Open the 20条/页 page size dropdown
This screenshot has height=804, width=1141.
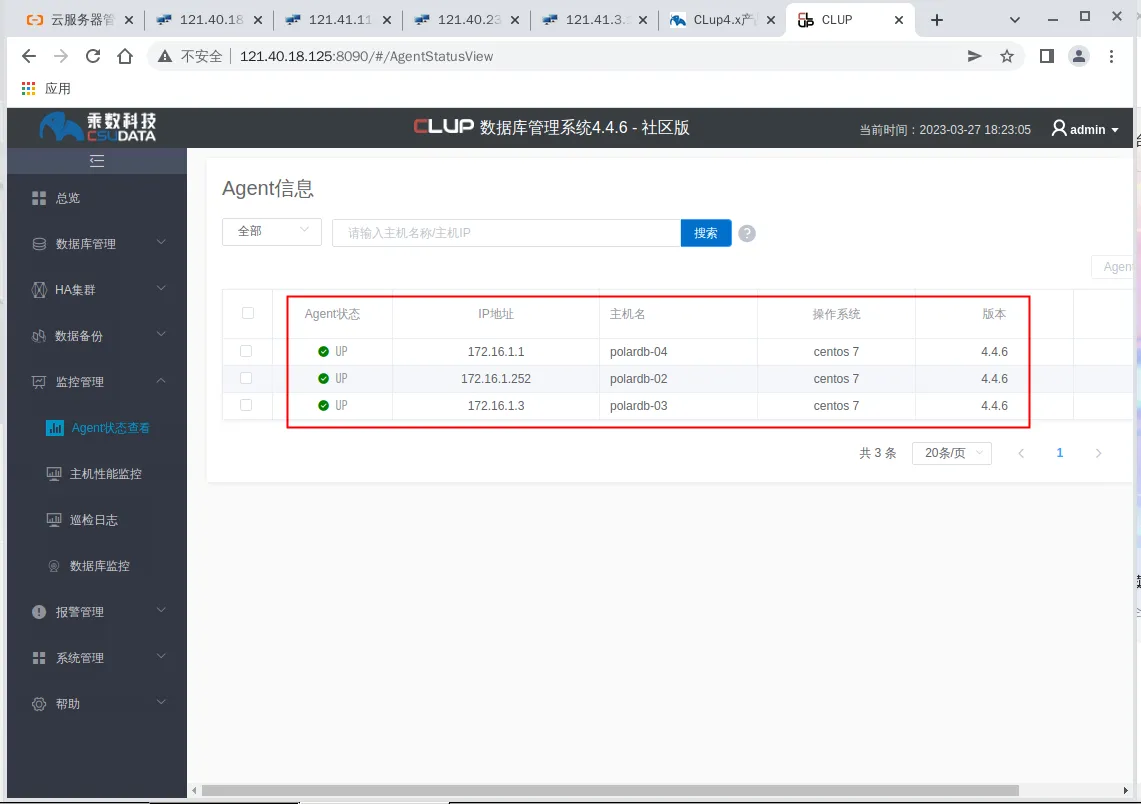pos(952,453)
